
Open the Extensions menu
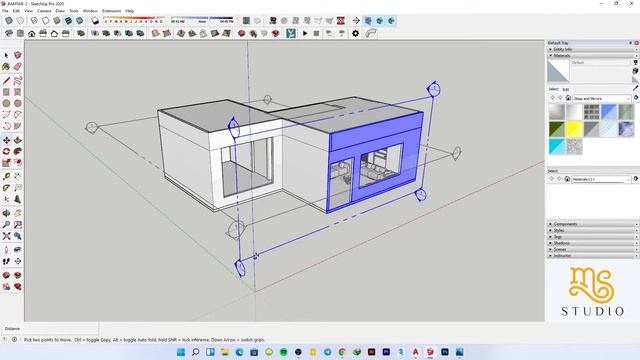[111, 11]
